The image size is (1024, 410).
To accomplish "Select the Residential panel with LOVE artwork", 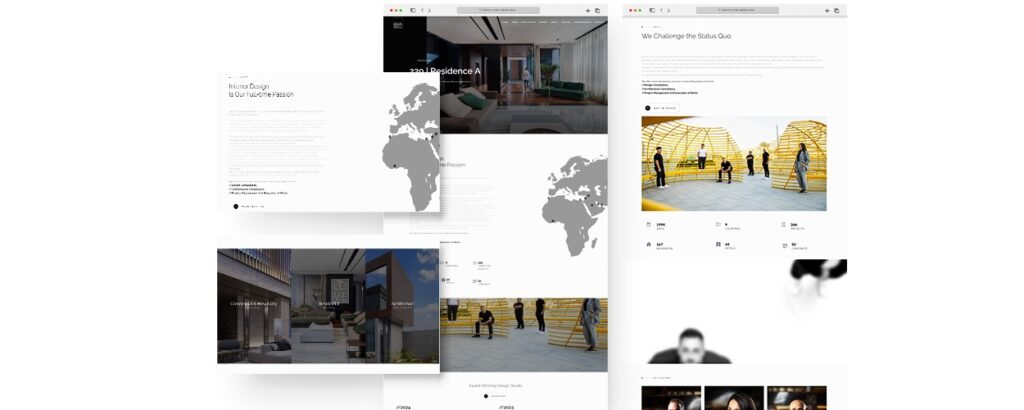I will pyautogui.click(x=328, y=306).
